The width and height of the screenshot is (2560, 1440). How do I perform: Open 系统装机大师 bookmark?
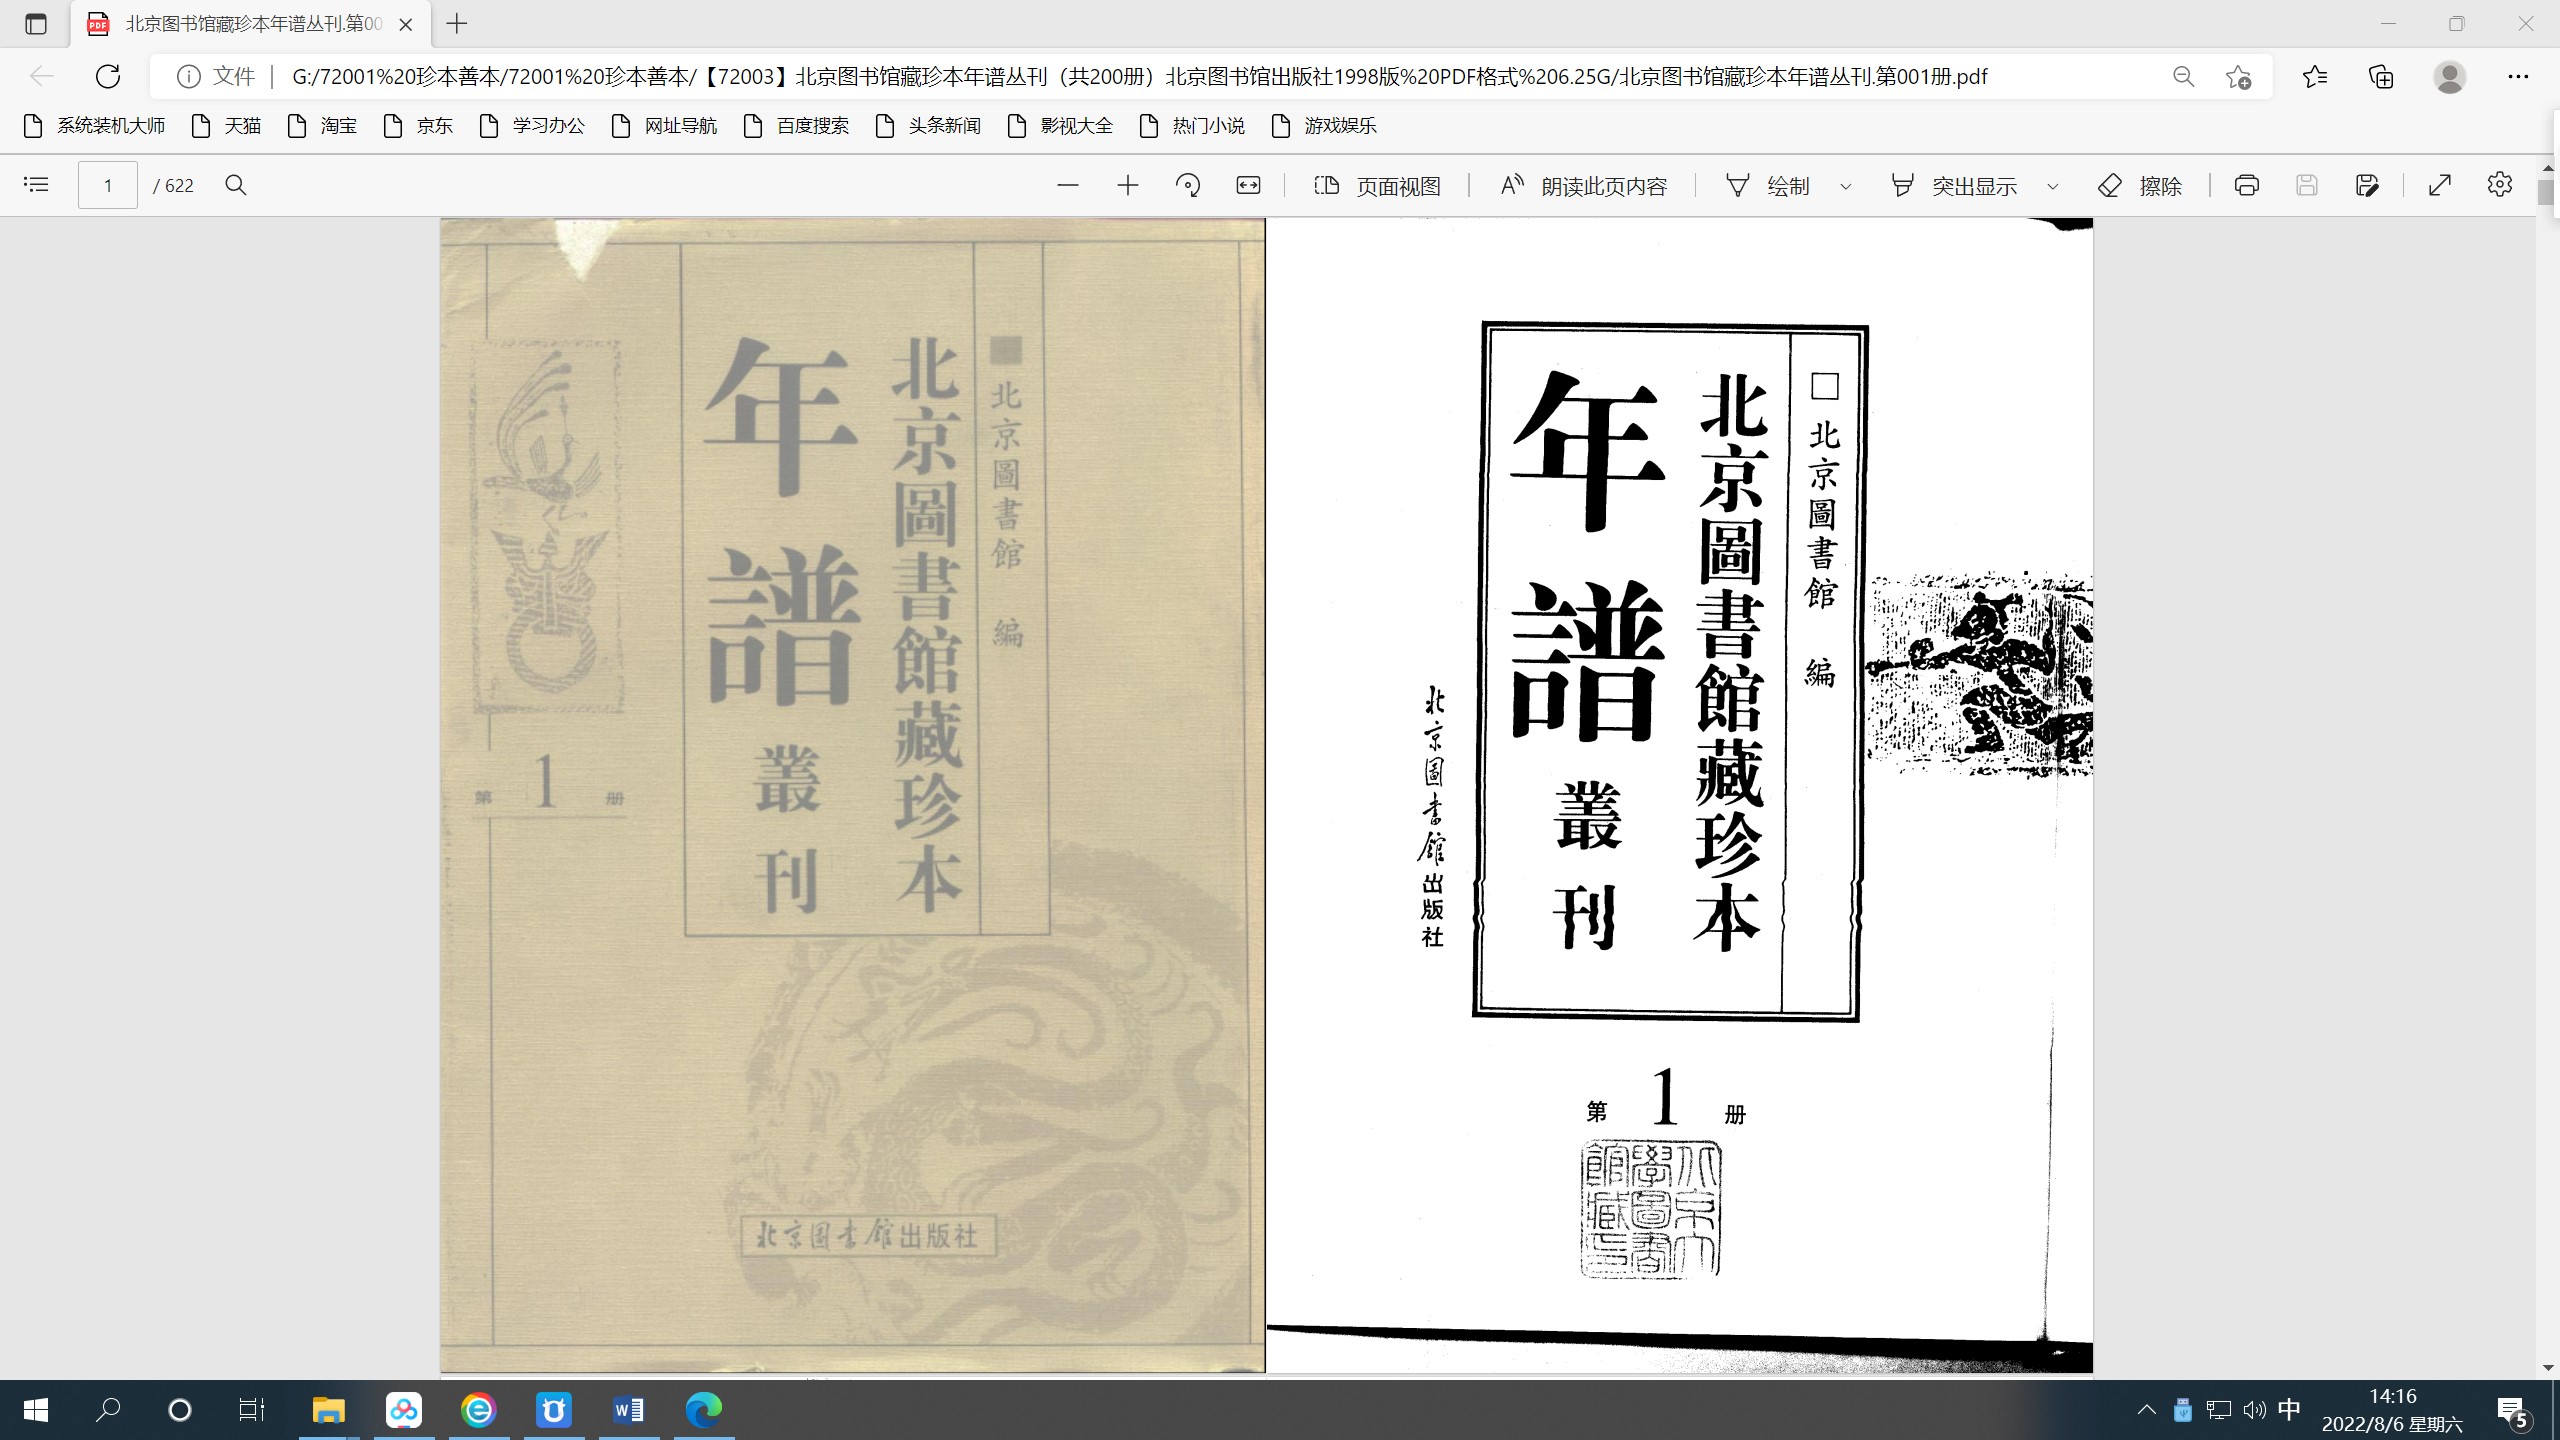tap(94, 126)
